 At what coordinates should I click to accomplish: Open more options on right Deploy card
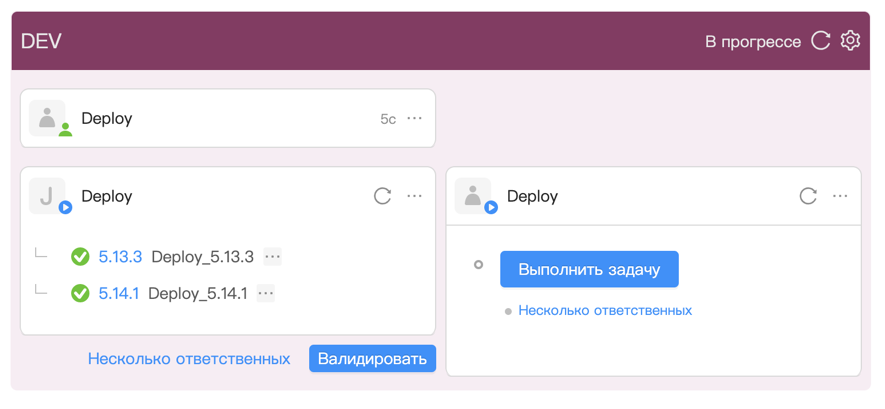pyautogui.click(x=840, y=196)
